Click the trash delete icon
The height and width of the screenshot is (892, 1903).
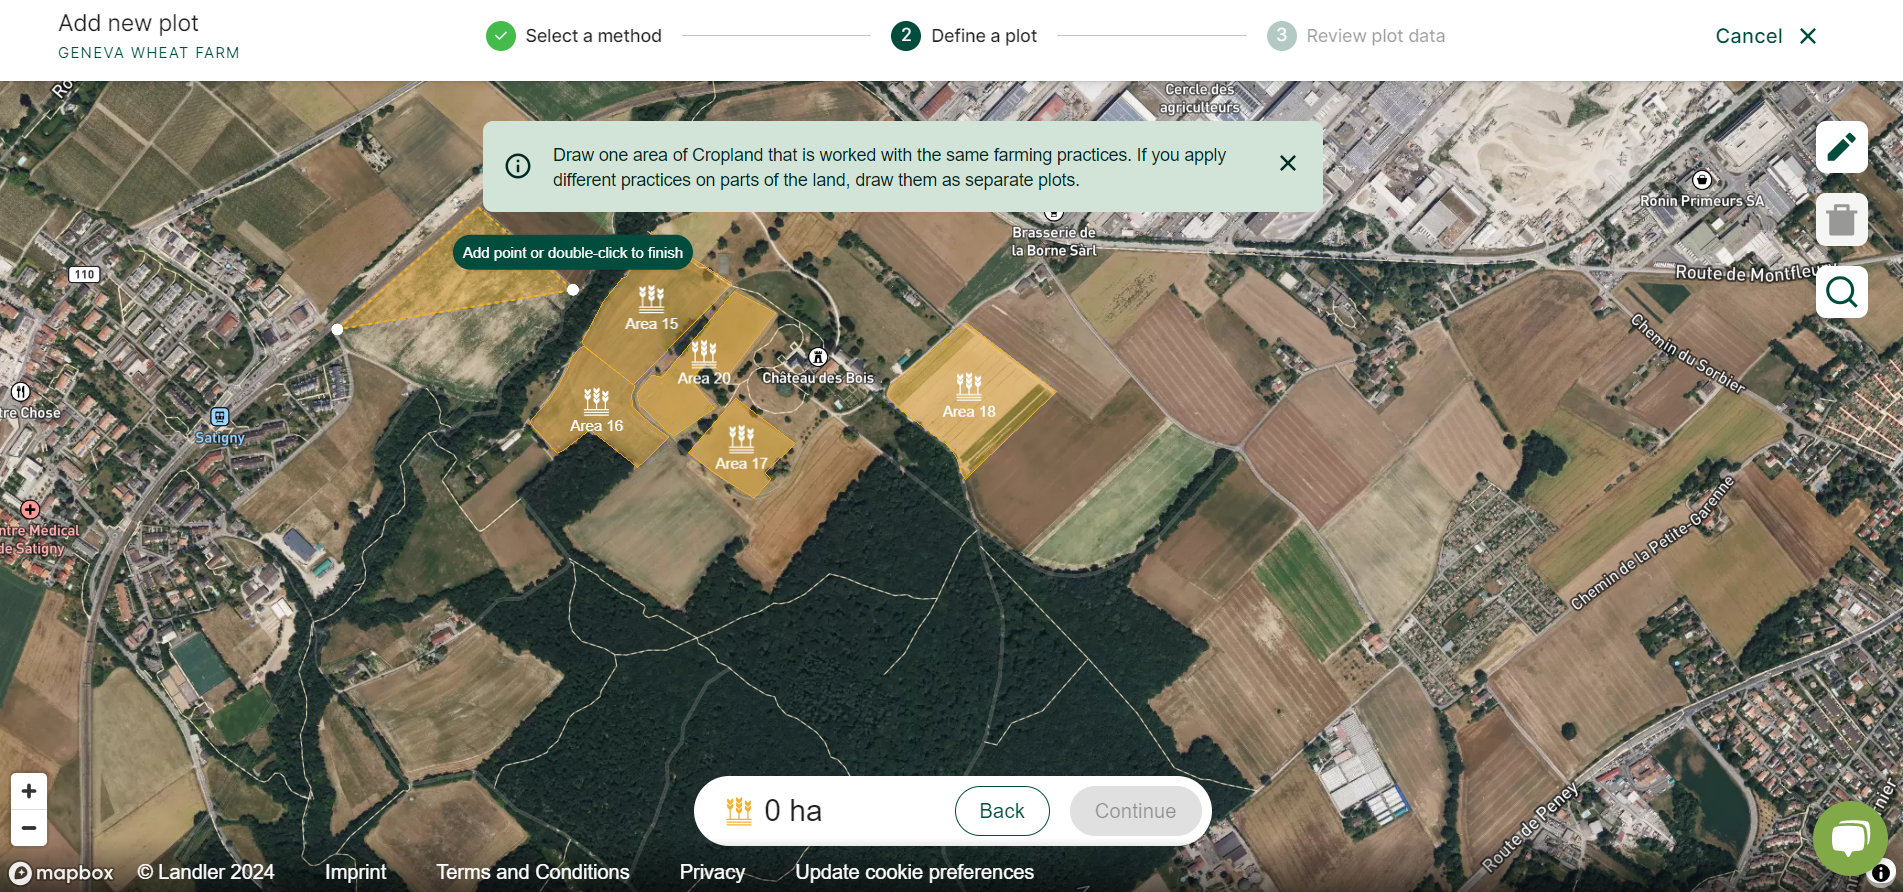(1841, 219)
